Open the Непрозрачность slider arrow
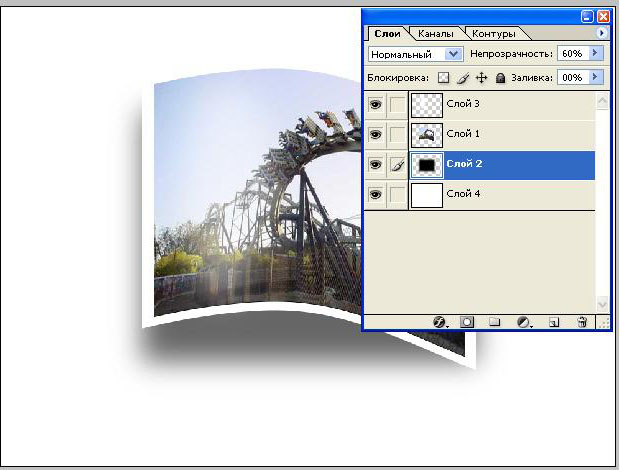The image size is (620, 470). click(596, 53)
